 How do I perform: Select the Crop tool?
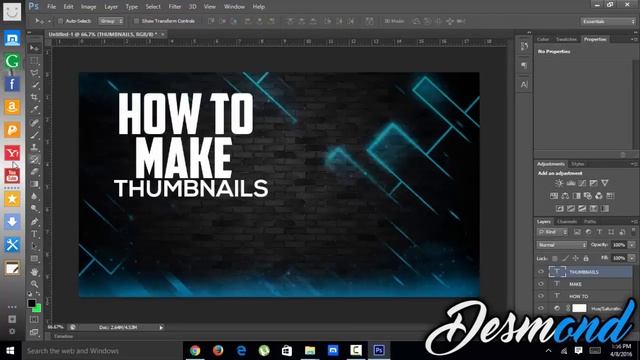(x=34, y=97)
